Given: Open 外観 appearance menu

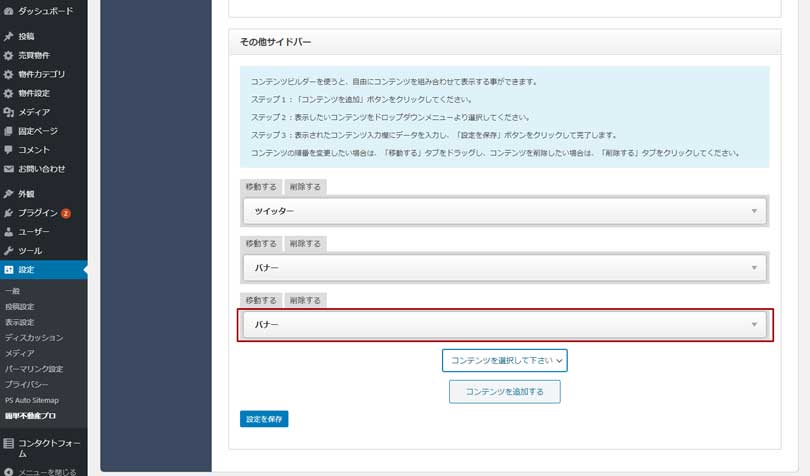Looking at the screenshot, I should pos(26,194).
